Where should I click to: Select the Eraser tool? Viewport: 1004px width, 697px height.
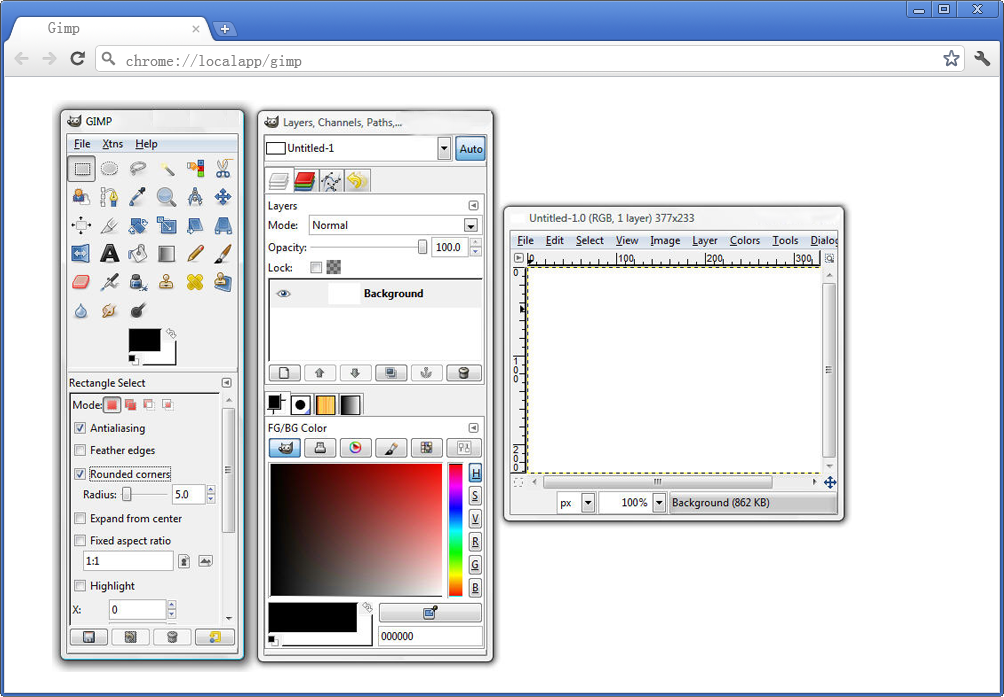point(81,282)
